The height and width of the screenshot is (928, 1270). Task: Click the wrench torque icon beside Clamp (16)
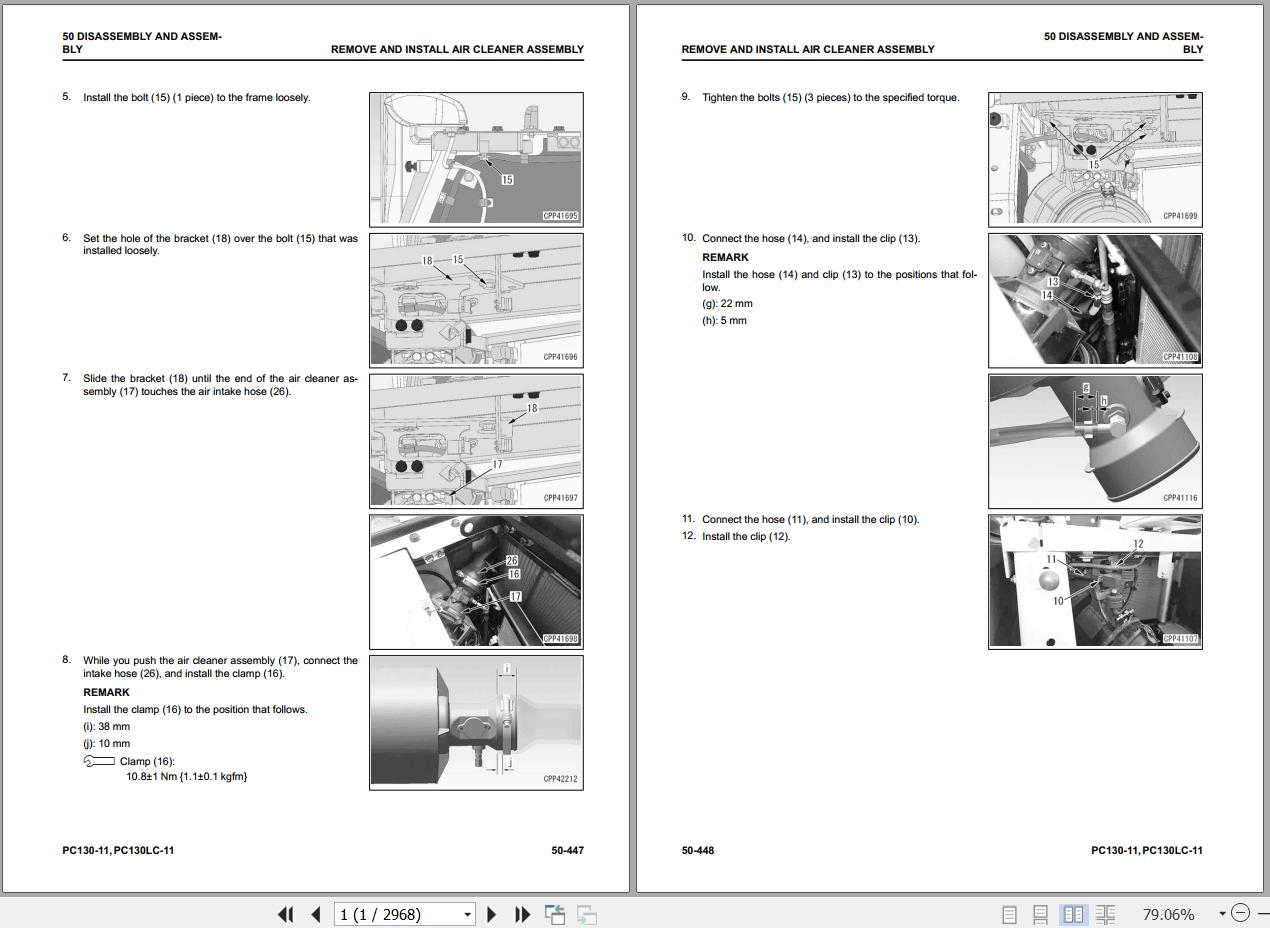click(x=99, y=761)
